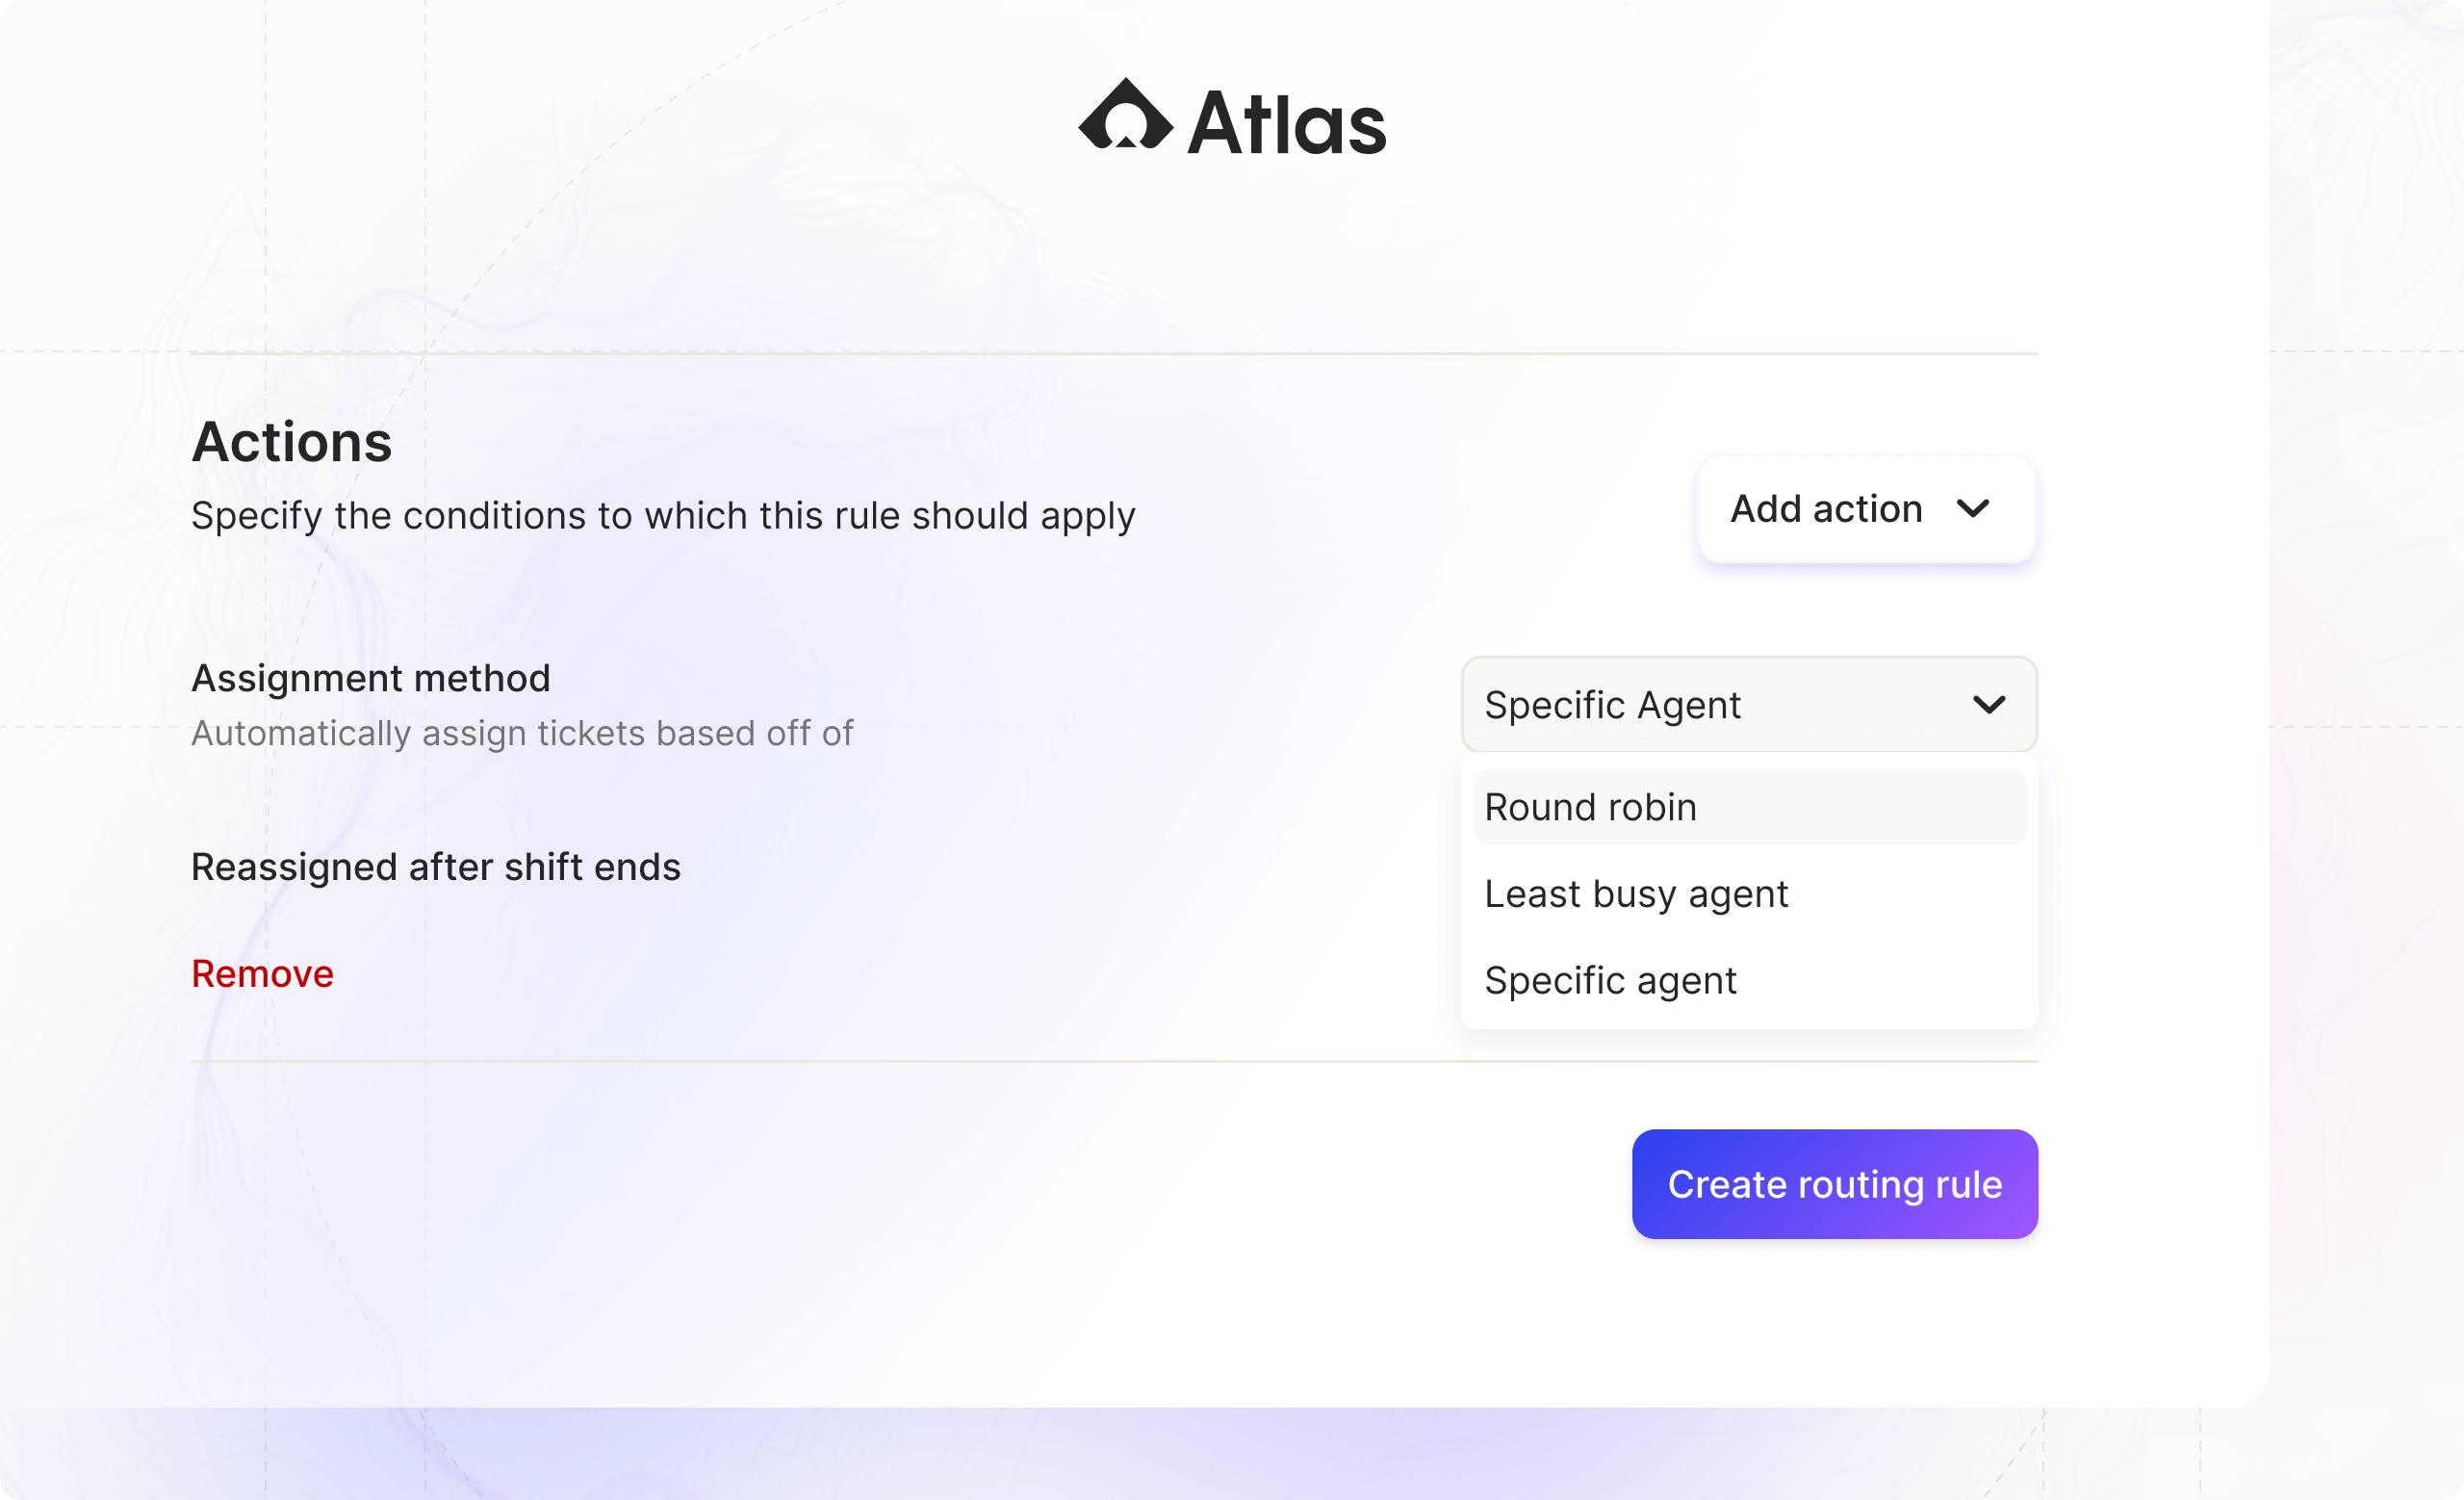Click the divider line above Actions
This screenshot has width=2464, height=1500.
point(1114,353)
